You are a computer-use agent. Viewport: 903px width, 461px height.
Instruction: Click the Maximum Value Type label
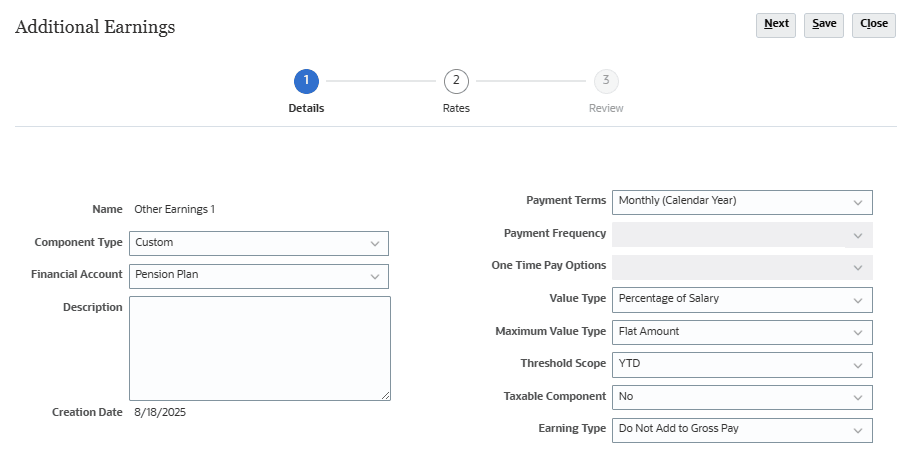pos(551,331)
